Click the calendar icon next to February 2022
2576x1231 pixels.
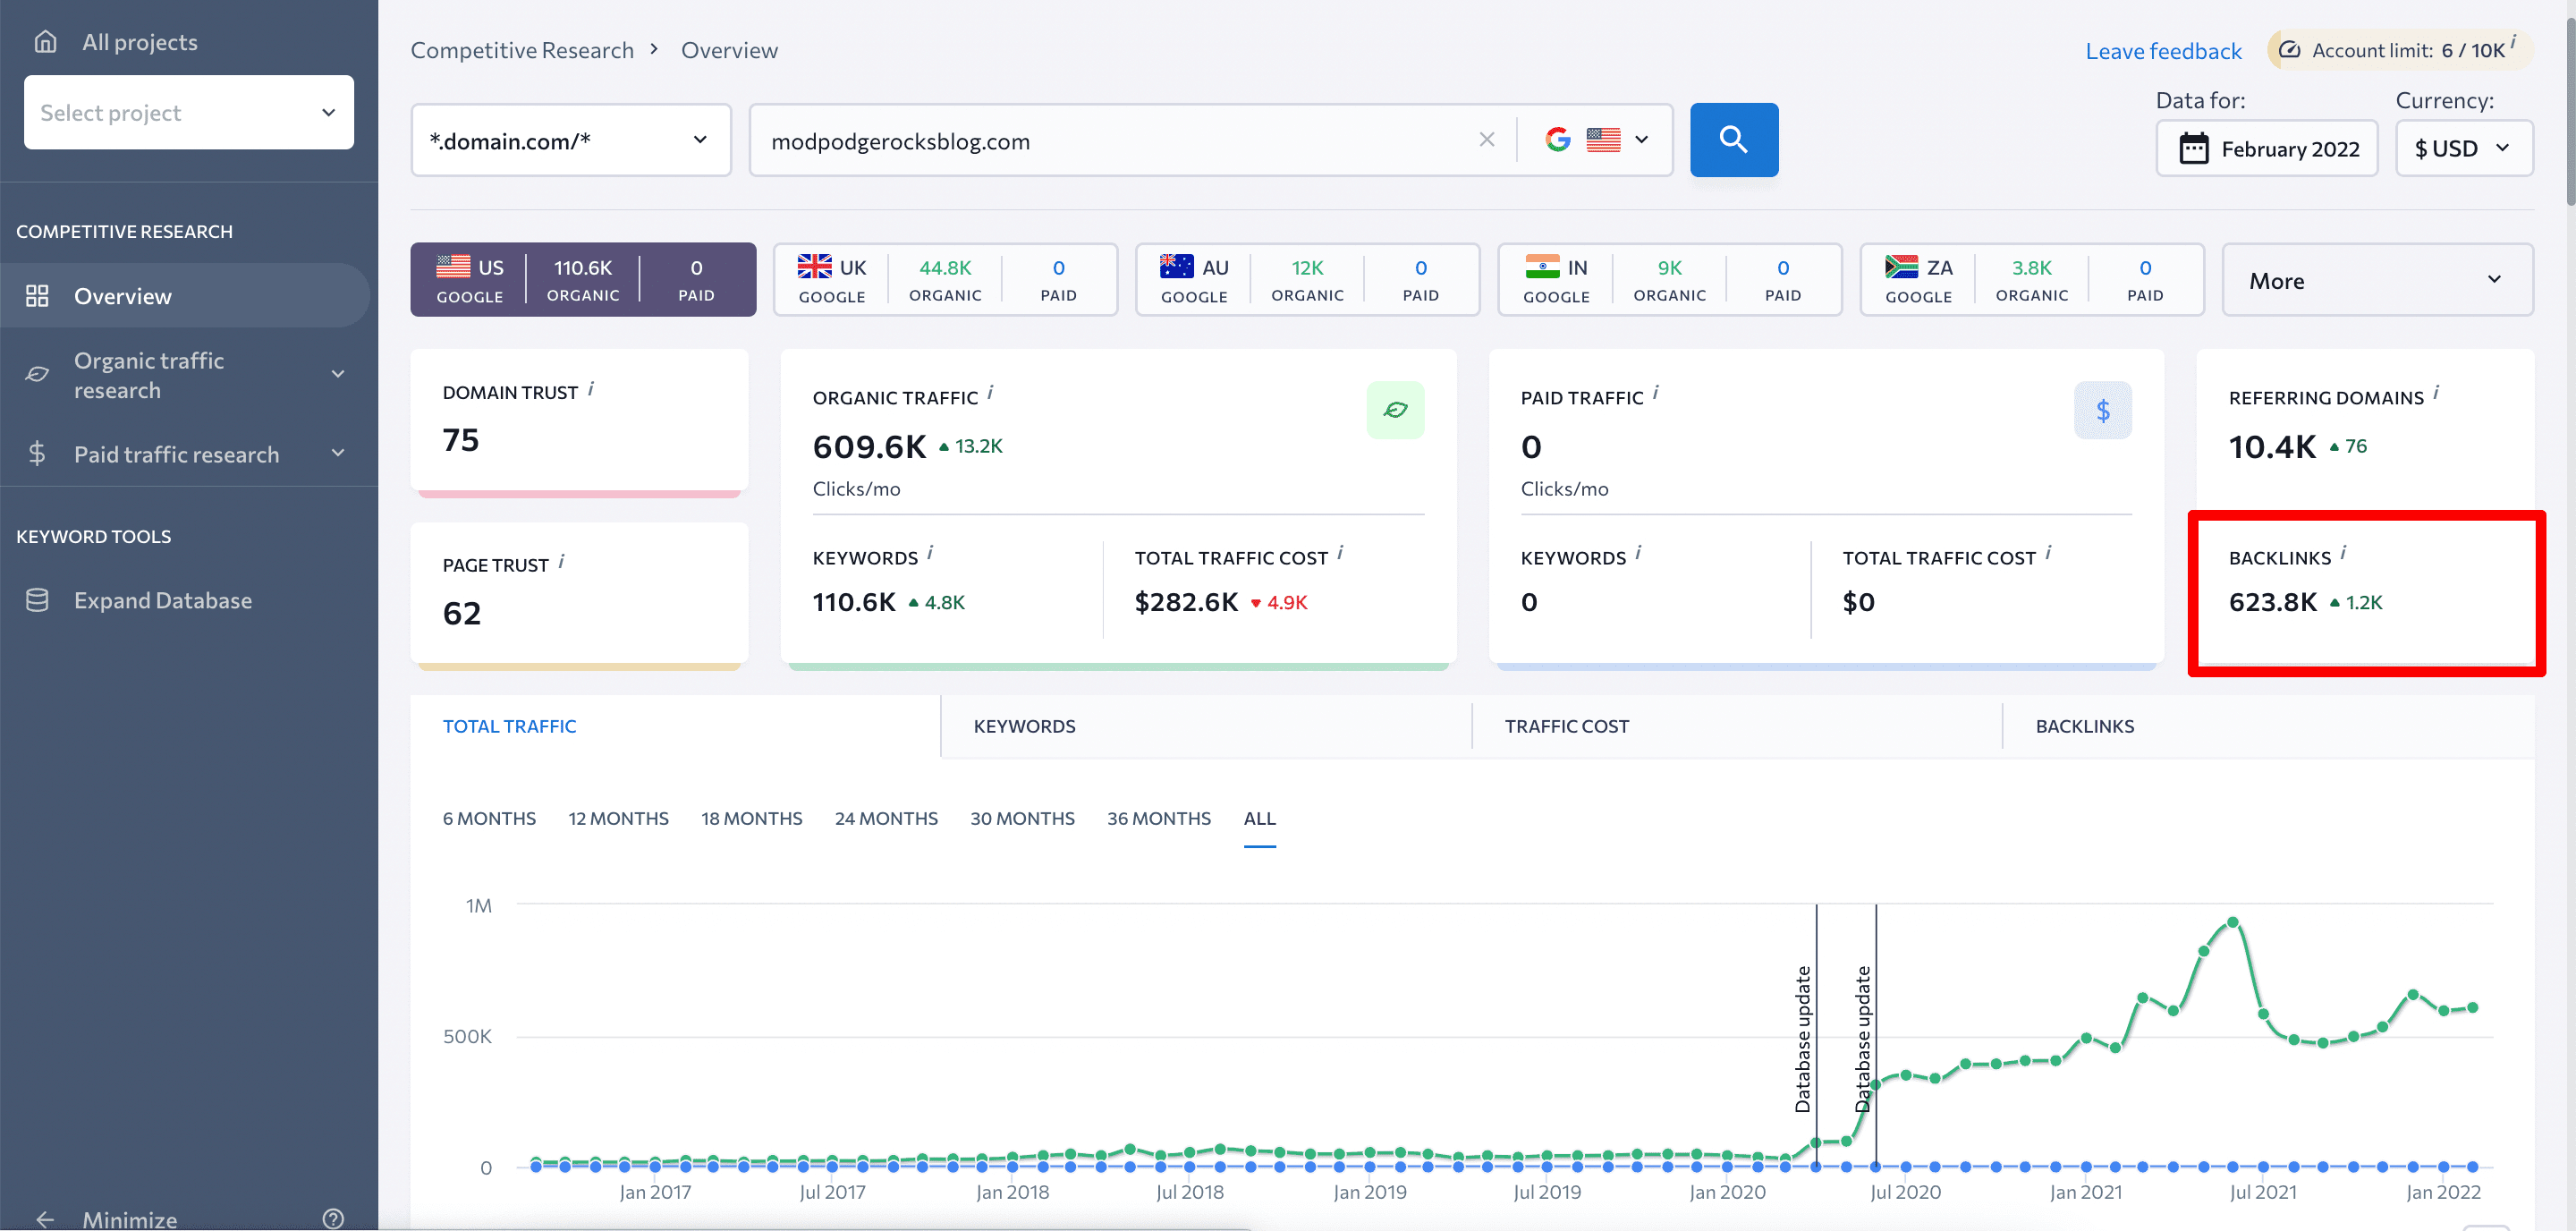coord(2191,147)
